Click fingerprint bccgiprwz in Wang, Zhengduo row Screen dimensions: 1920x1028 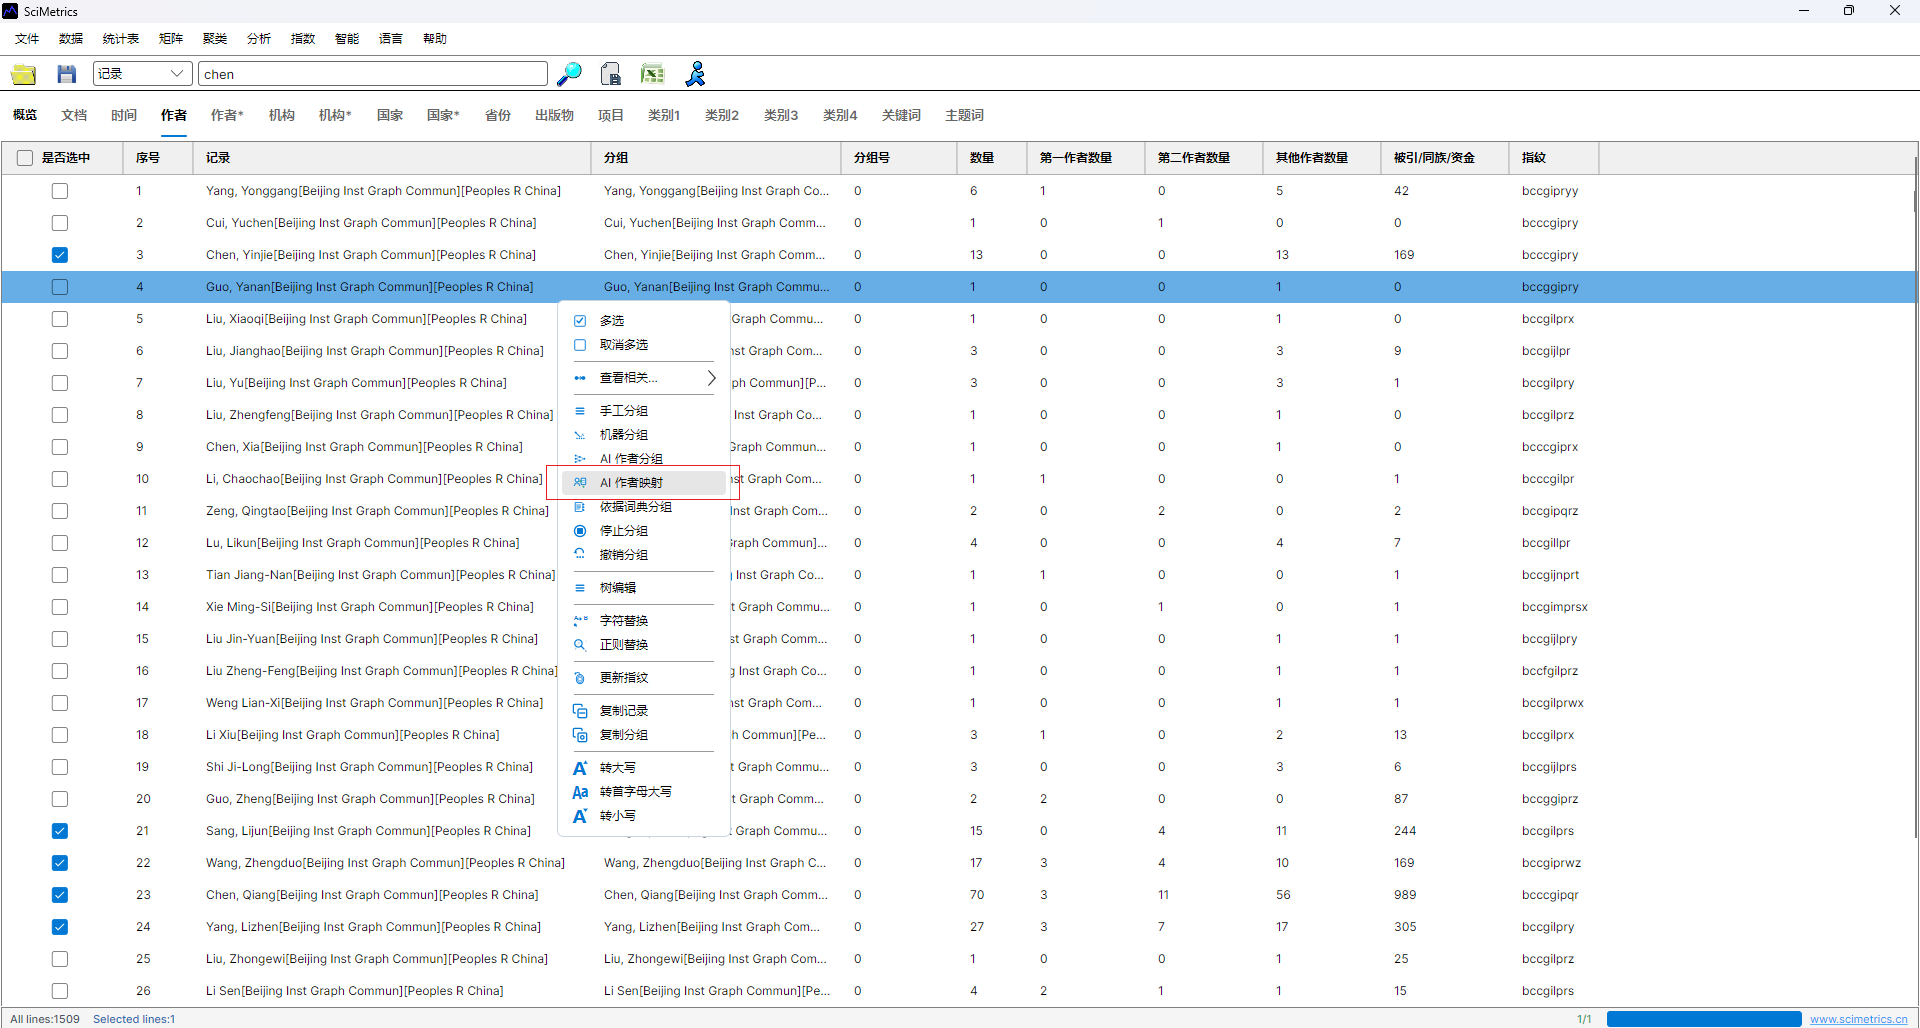1552,863
